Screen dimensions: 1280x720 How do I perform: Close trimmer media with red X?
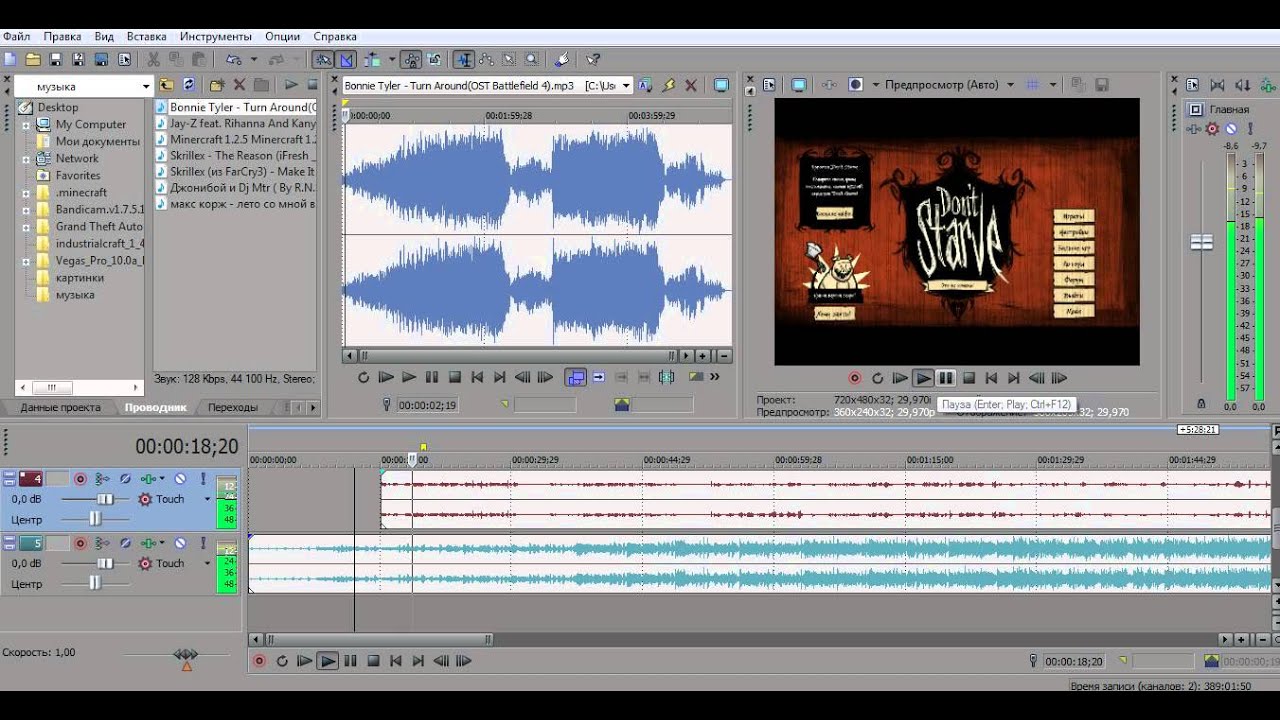[691, 86]
